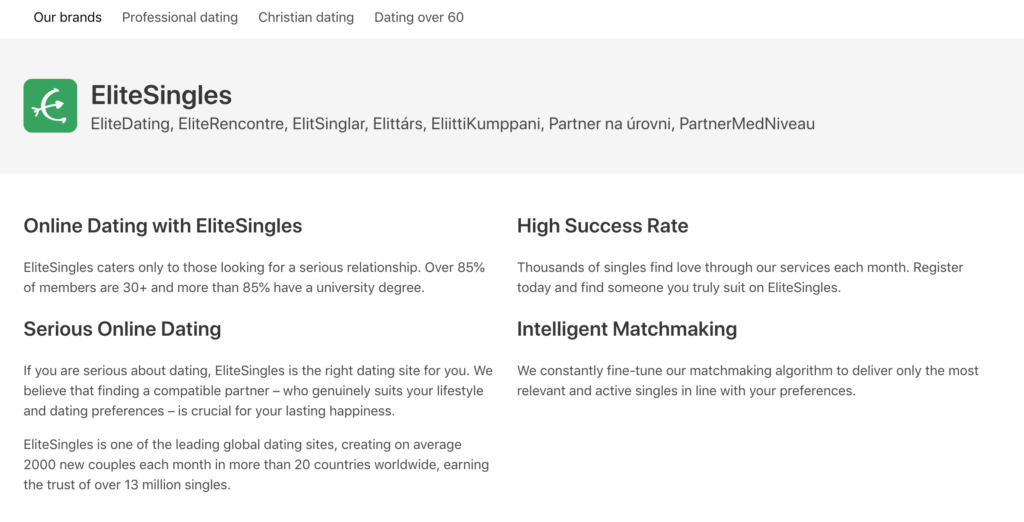Open the Christian dating link
The width and height of the screenshot is (1024, 522).
coord(306,18)
